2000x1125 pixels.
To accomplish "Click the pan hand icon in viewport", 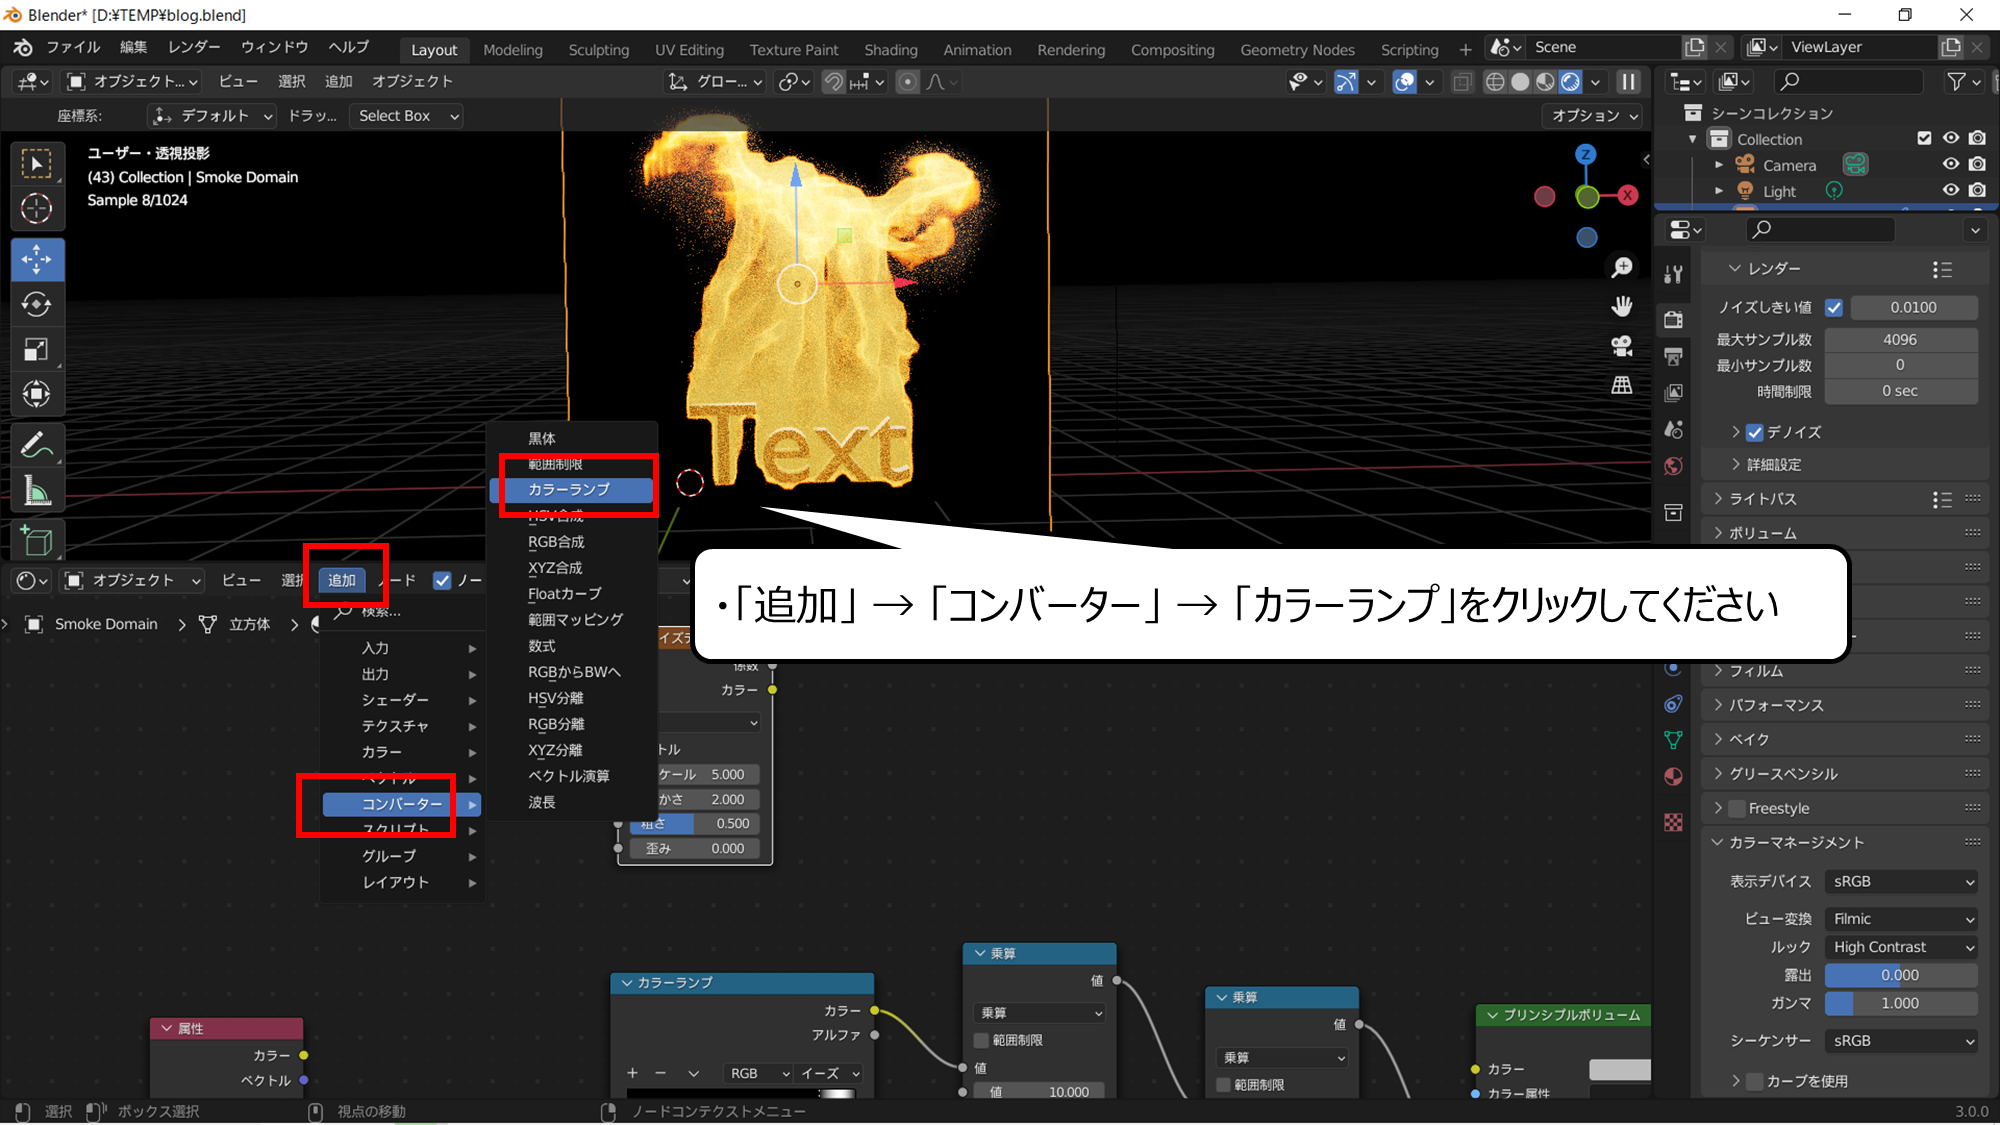I will click(1622, 306).
